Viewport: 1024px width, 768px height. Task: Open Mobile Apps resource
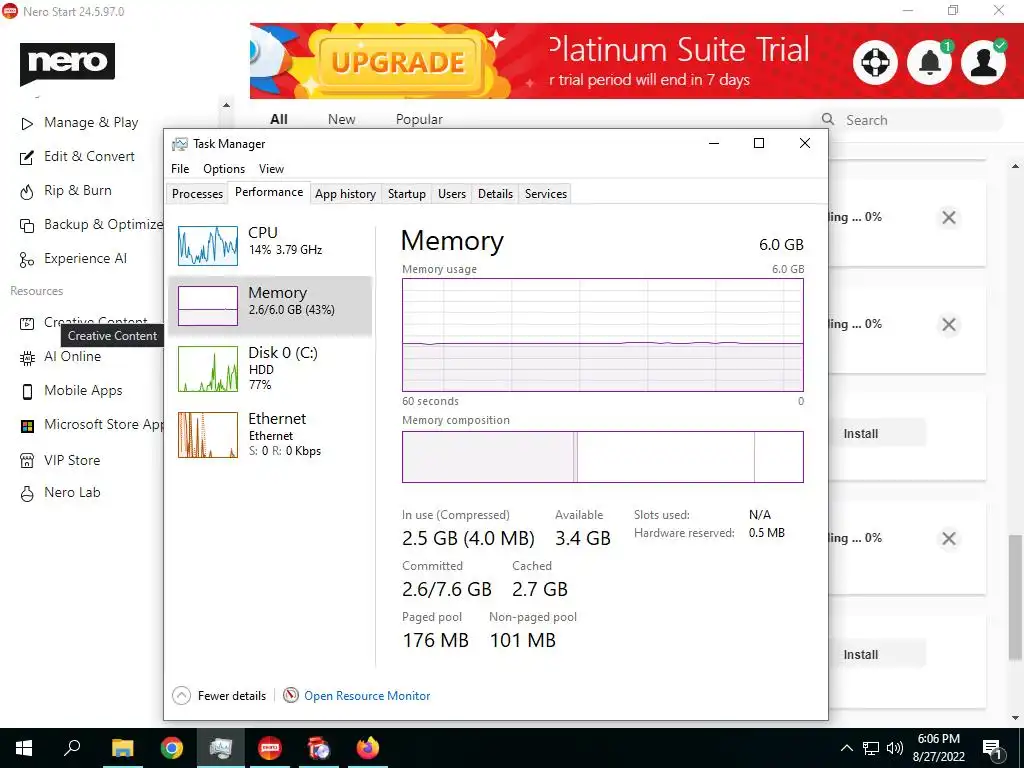pyautogui.click(x=71, y=391)
